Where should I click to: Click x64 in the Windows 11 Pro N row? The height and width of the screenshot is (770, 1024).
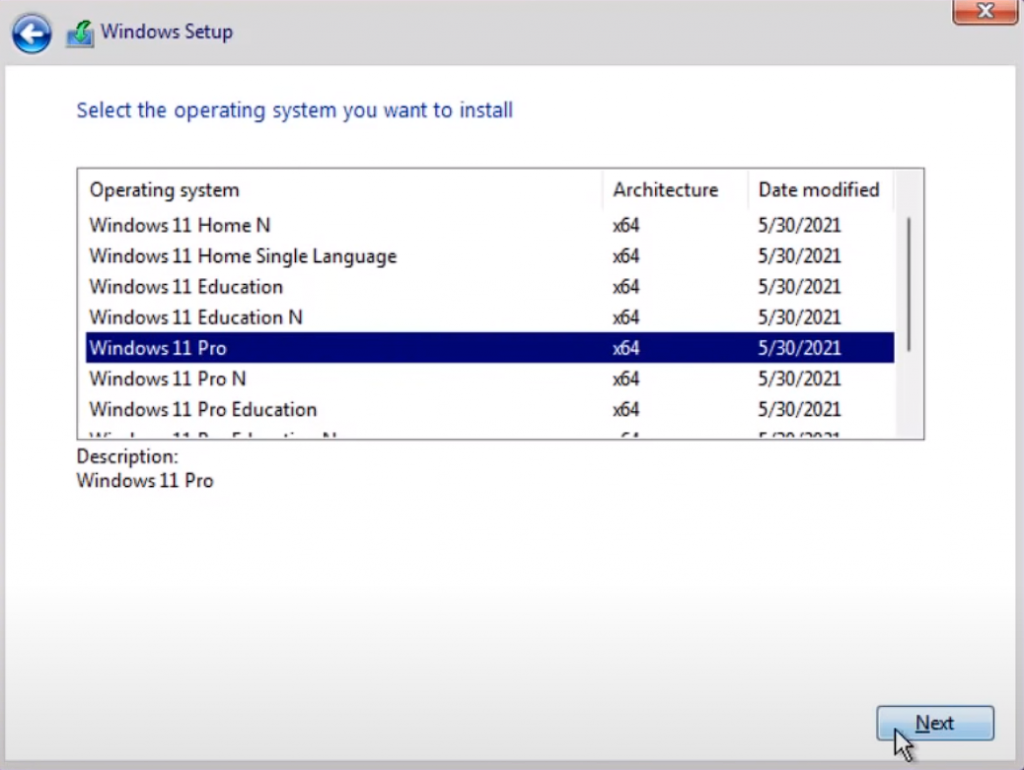click(x=626, y=379)
